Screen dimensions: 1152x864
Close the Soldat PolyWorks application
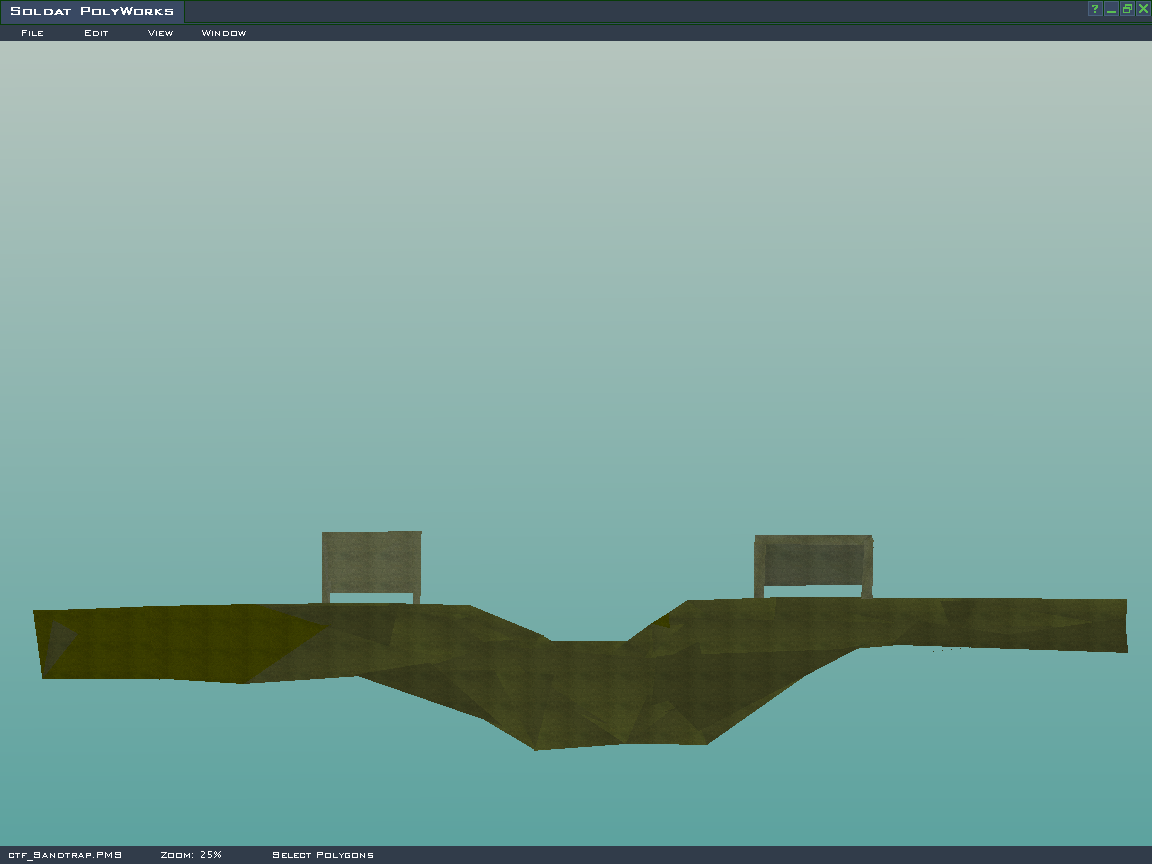pos(1143,9)
